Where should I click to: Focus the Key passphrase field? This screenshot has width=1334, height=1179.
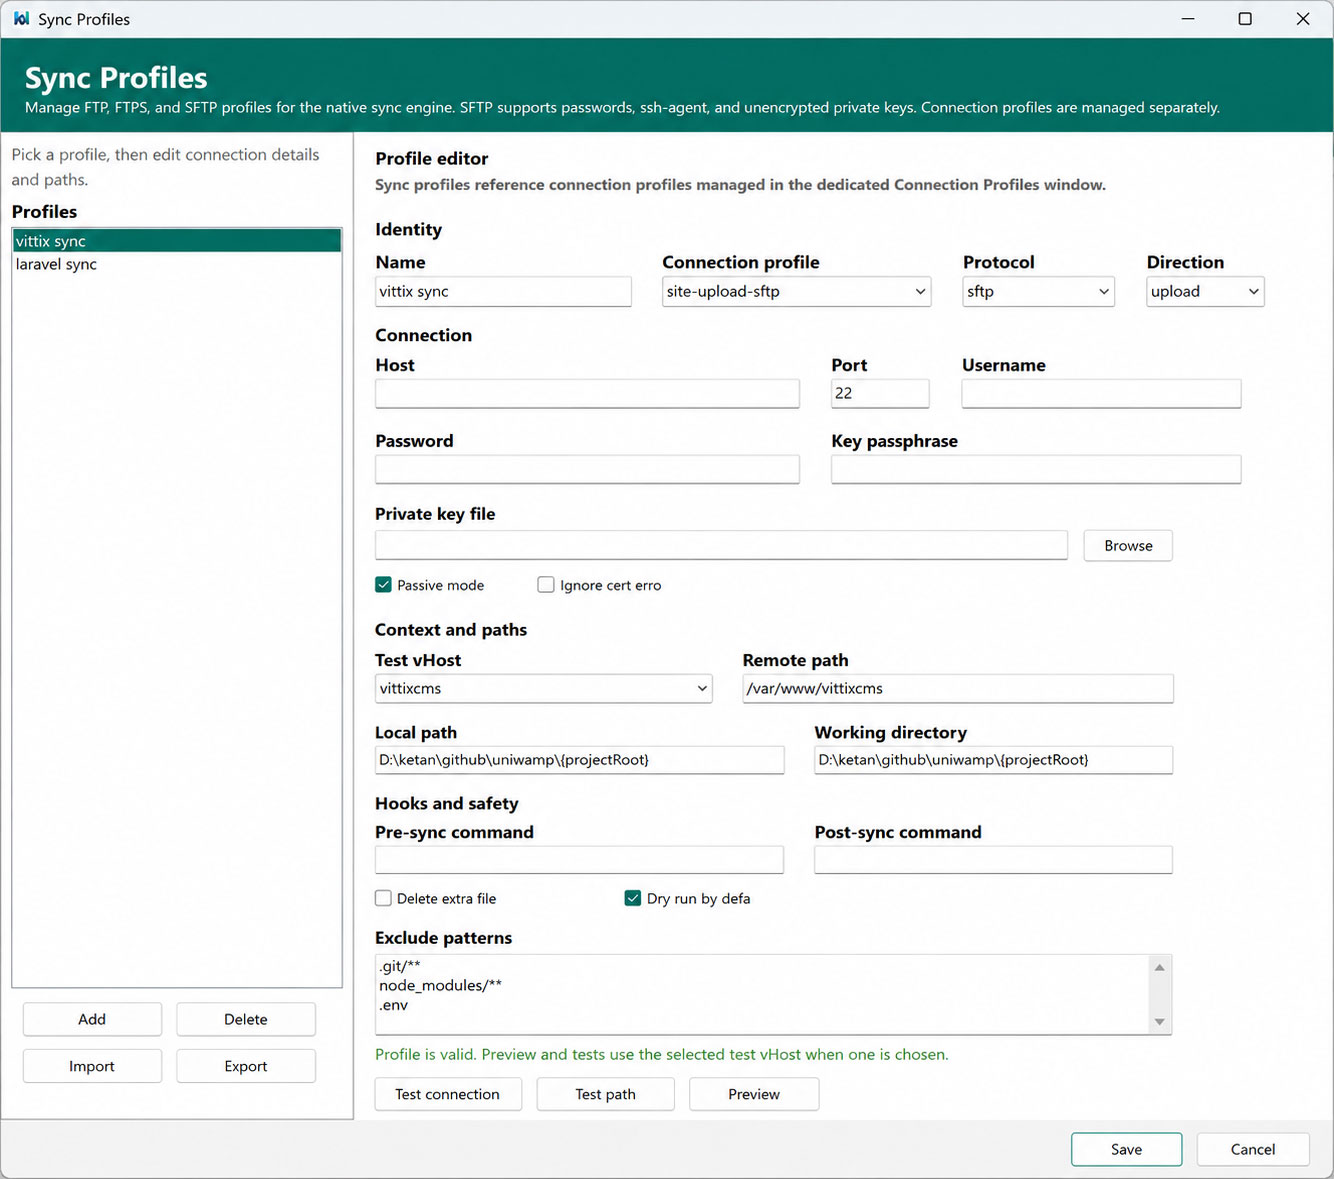pyautogui.click(x=1036, y=470)
